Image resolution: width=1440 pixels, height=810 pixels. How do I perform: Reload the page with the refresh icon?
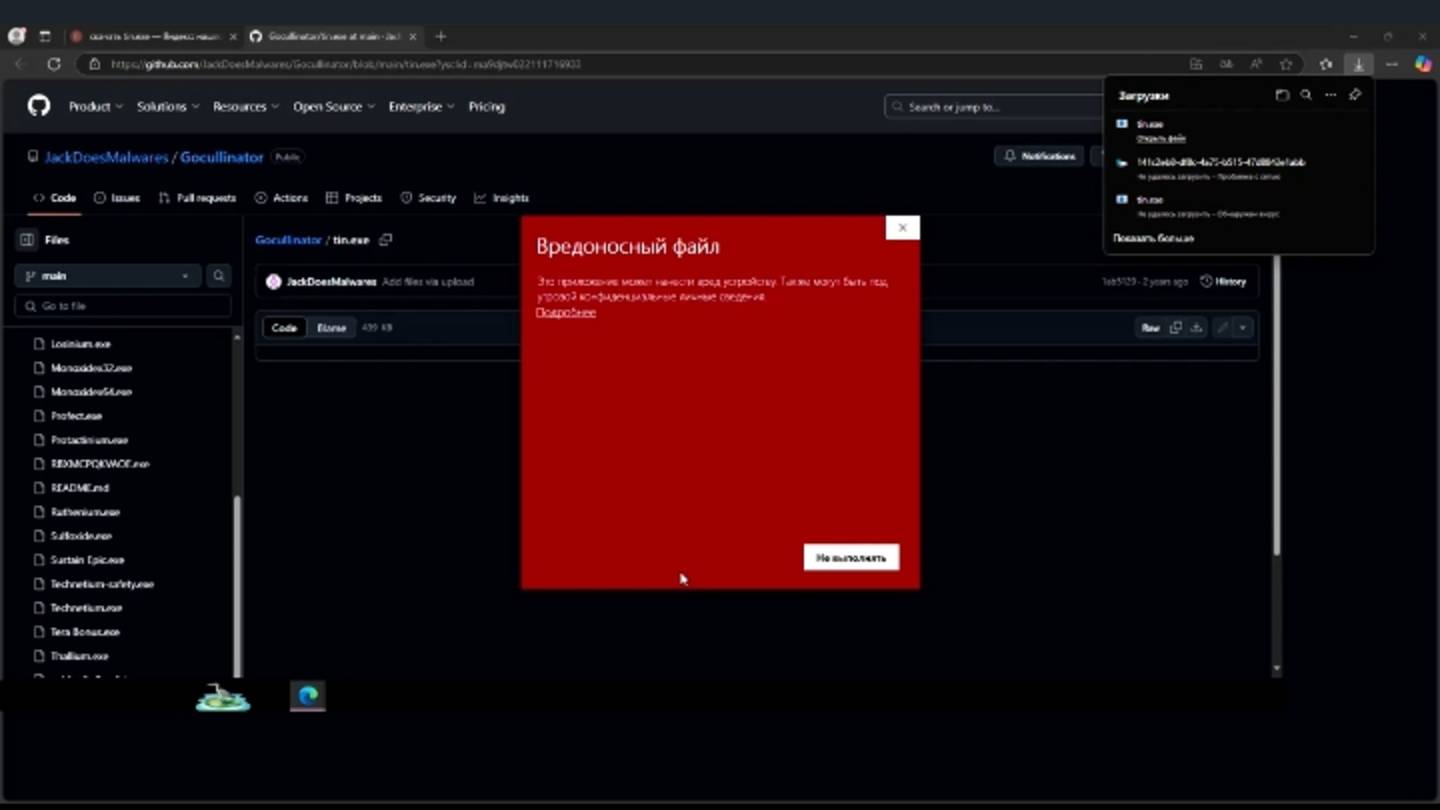(54, 64)
